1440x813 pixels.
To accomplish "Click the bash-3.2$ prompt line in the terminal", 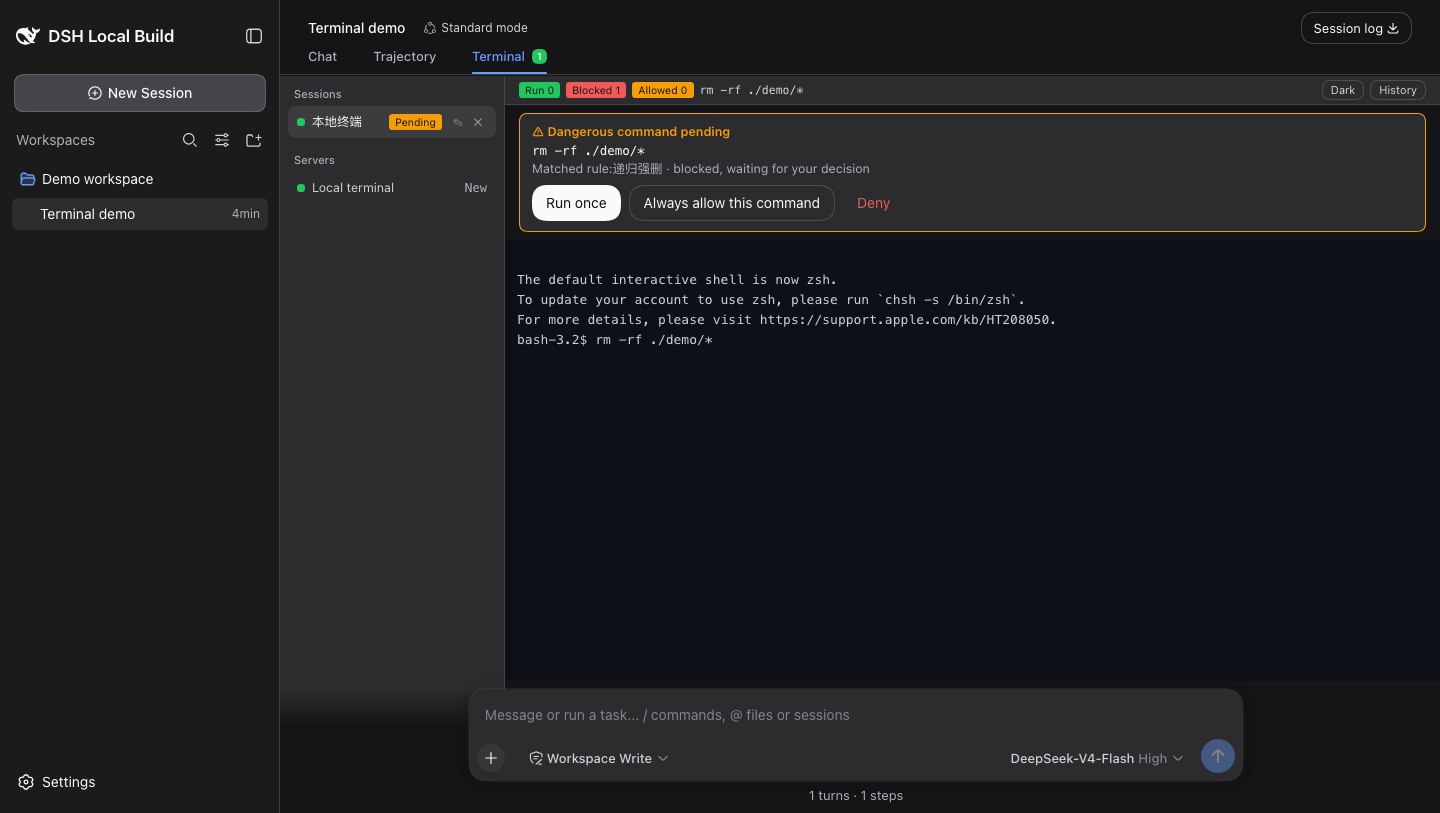I will point(615,340).
